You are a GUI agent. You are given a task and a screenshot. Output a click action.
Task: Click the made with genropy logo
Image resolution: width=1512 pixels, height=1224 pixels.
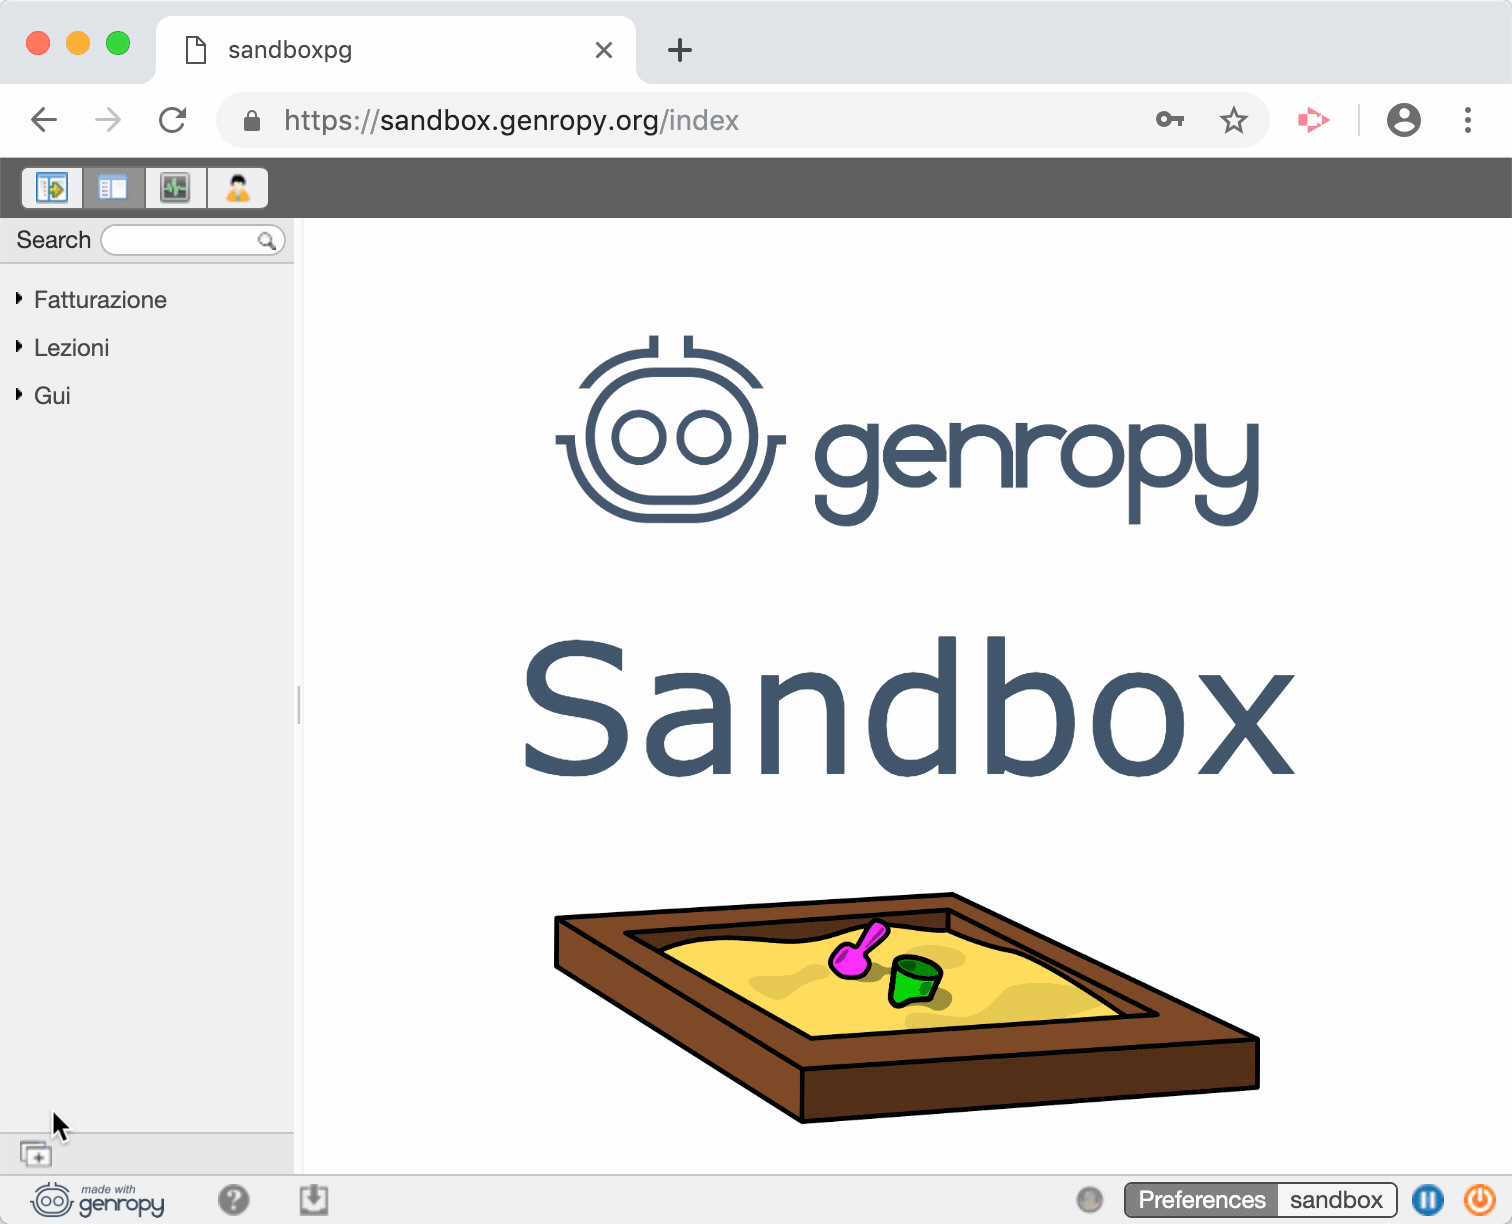point(98,1200)
